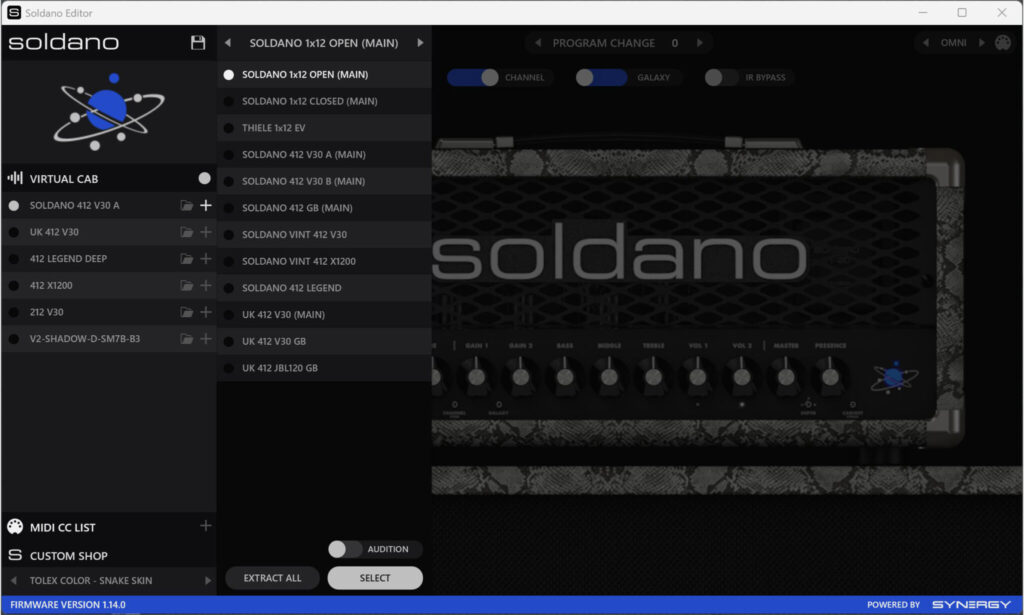This screenshot has width=1024, height=615.
Task: Click the BASS knob
Action: [565, 376]
